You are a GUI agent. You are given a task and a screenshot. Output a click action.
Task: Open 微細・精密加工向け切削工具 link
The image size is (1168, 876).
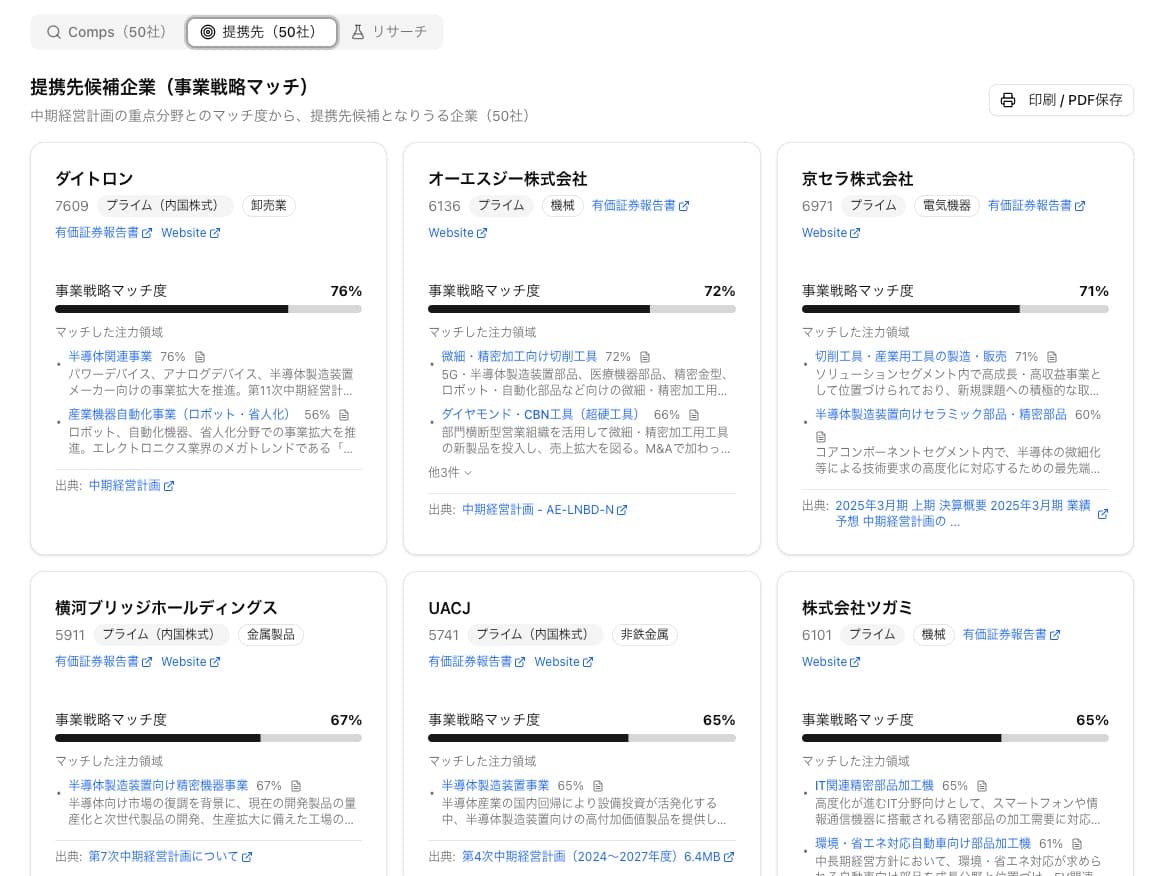tap(519, 357)
